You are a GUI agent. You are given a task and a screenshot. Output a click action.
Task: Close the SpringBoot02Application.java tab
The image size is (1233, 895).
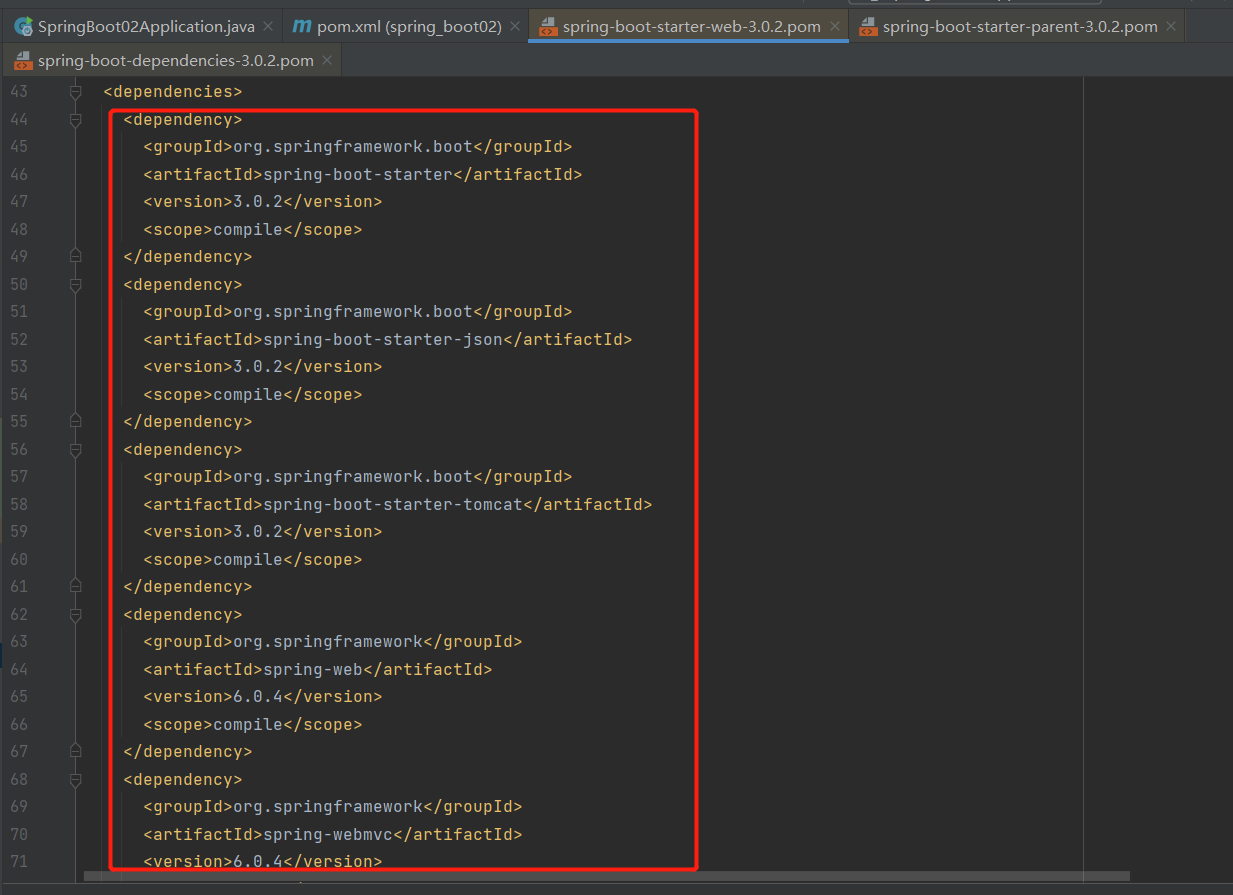coord(267,27)
